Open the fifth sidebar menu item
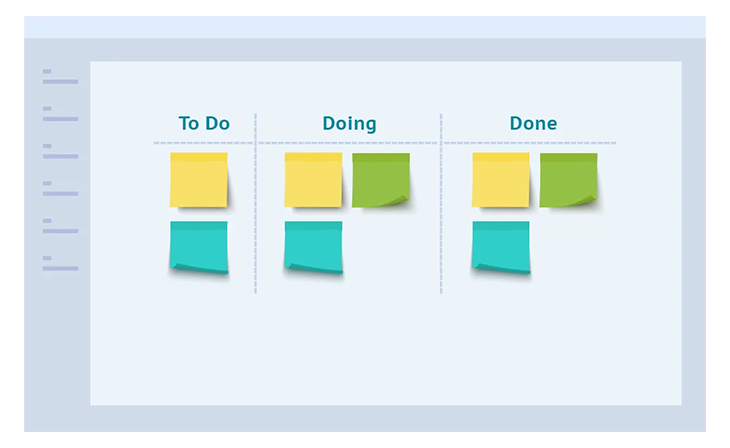This screenshot has height=448, width=730. point(61,226)
